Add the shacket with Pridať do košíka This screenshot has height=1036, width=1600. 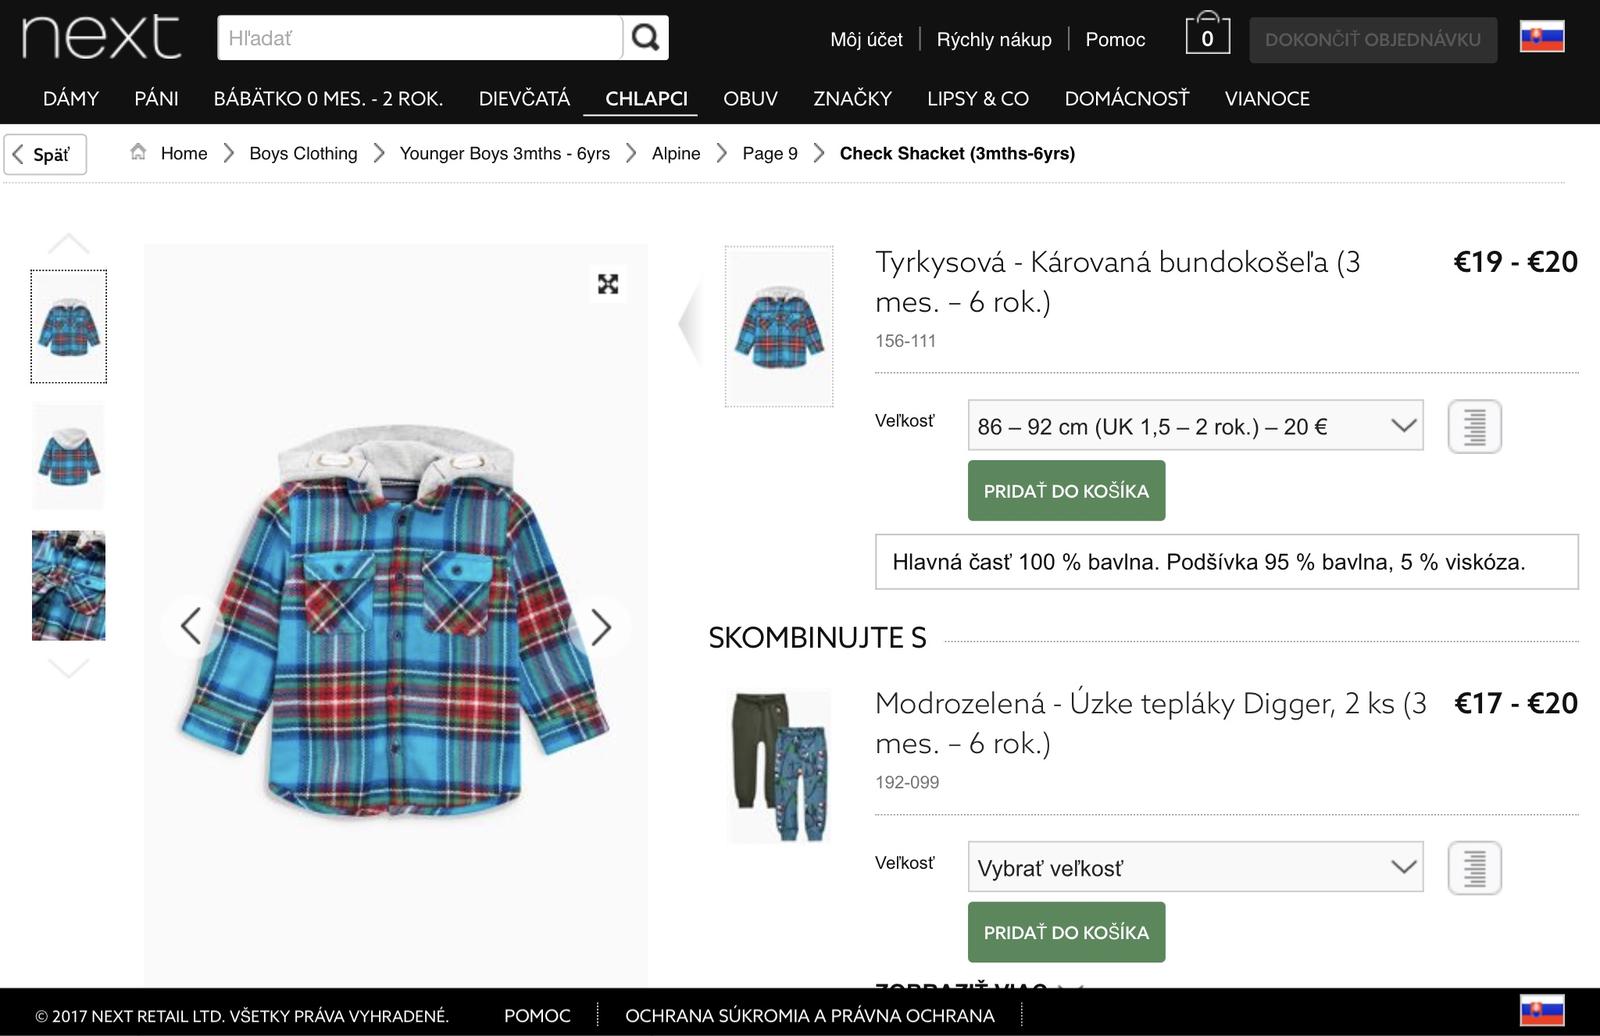(1066, 491)
